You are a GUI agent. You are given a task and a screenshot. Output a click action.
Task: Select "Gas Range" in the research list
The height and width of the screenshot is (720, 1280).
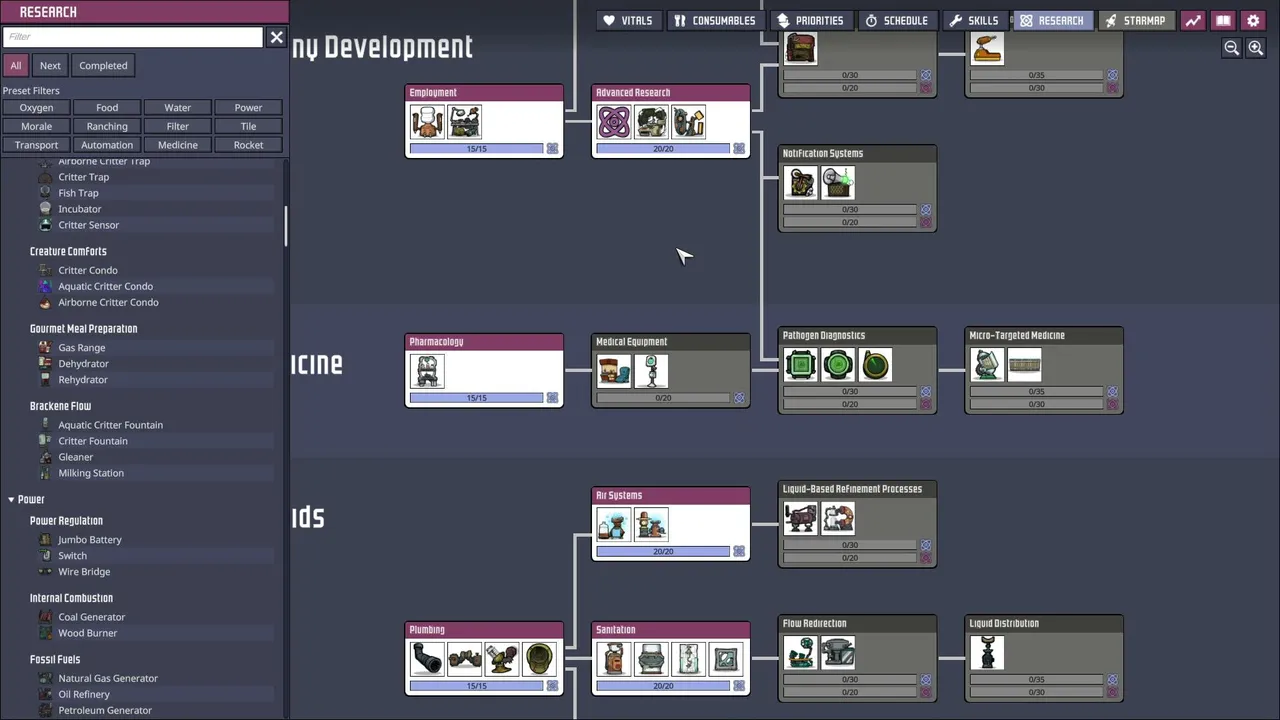82,348
